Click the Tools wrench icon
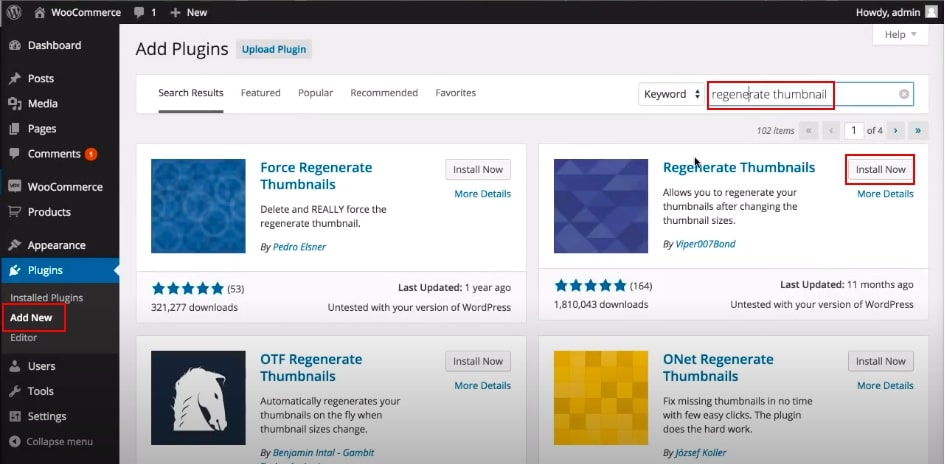Image resolution: width=945 pixels, height=464 pixels. 15,391
